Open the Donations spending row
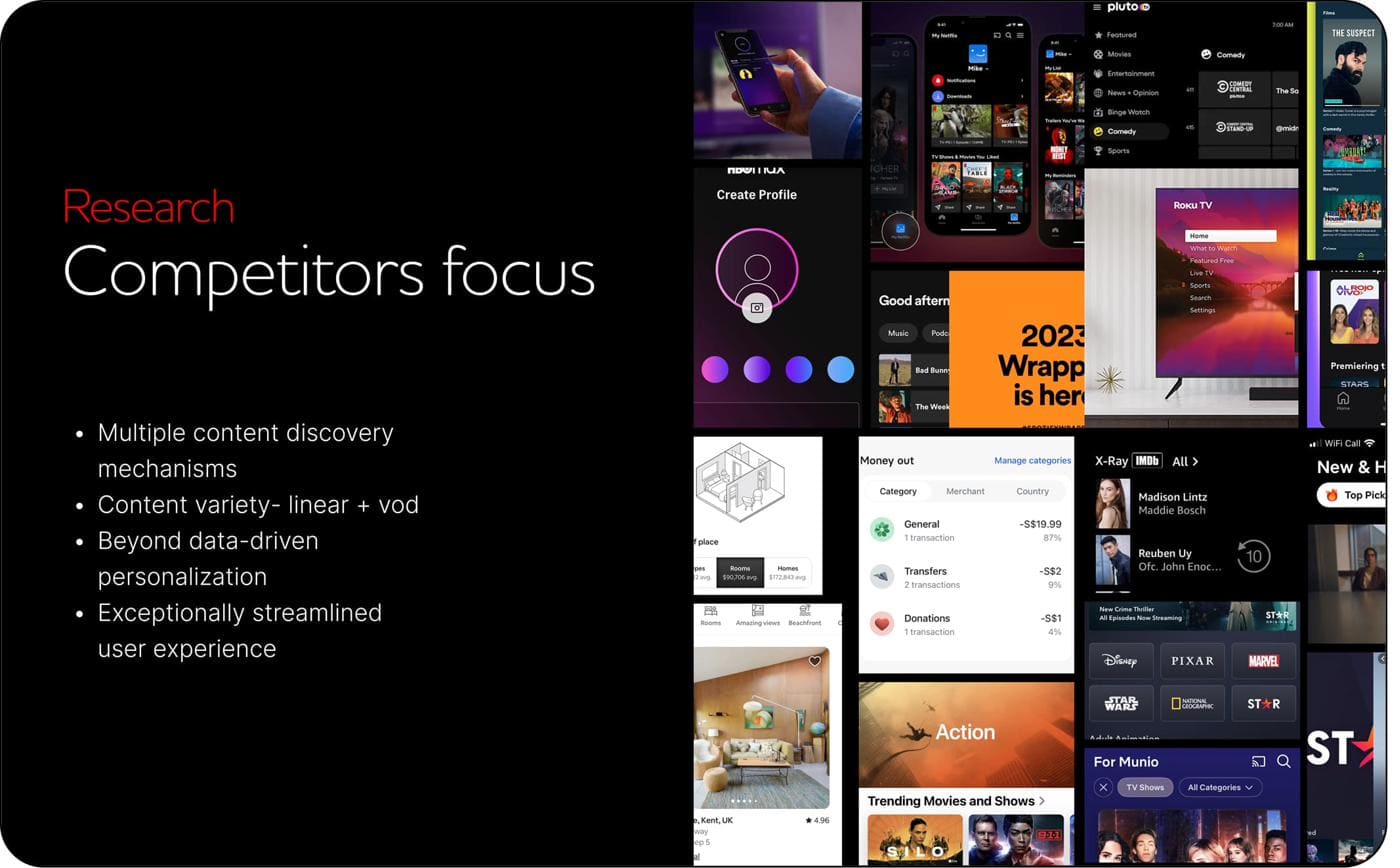The height and width of the screenshot is (868, 1400). pyautogui.click(x=965, y=624)
